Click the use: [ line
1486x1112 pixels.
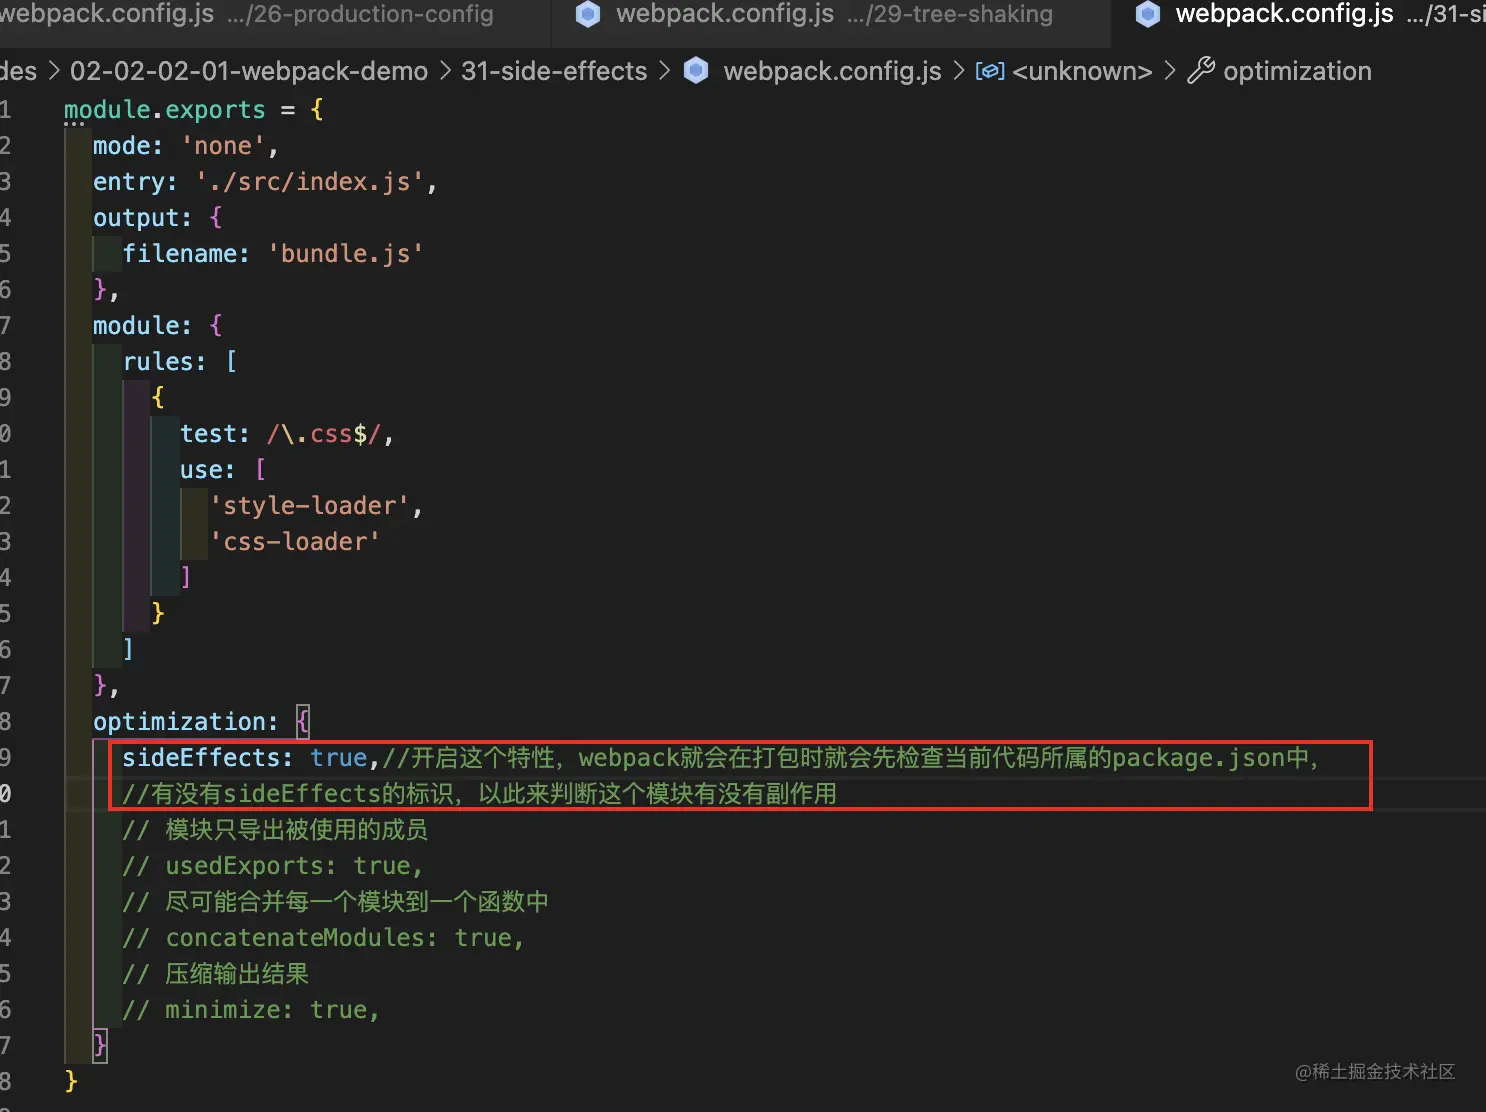[x=223, y=469]
